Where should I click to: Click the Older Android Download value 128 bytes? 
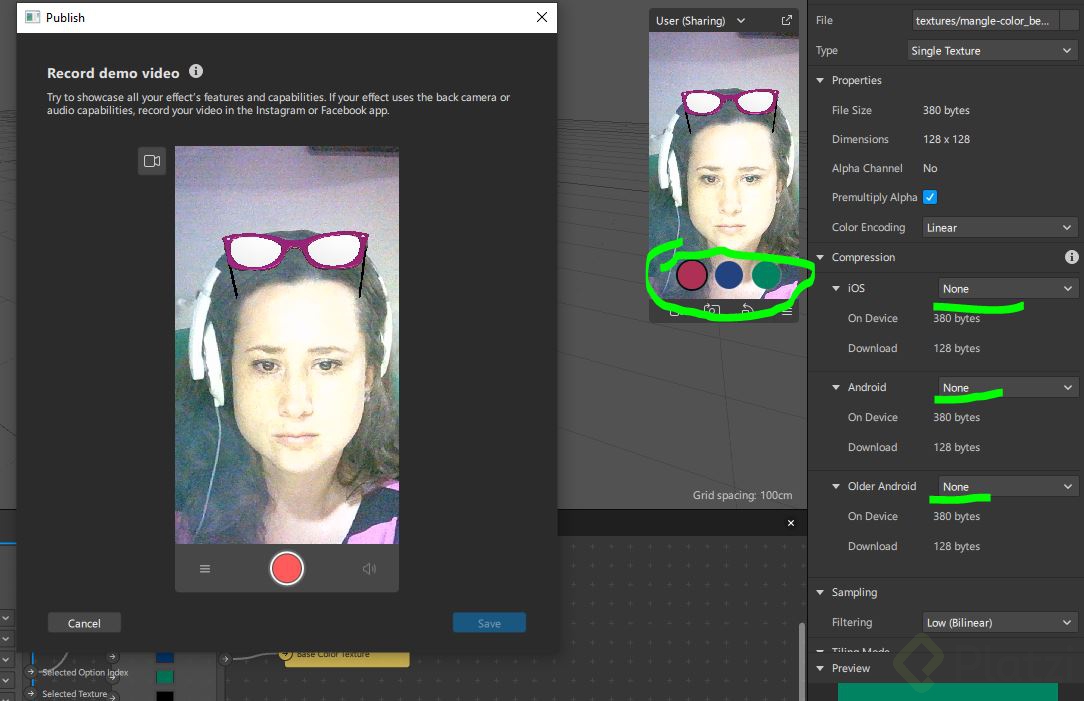[x=956, y=545]
